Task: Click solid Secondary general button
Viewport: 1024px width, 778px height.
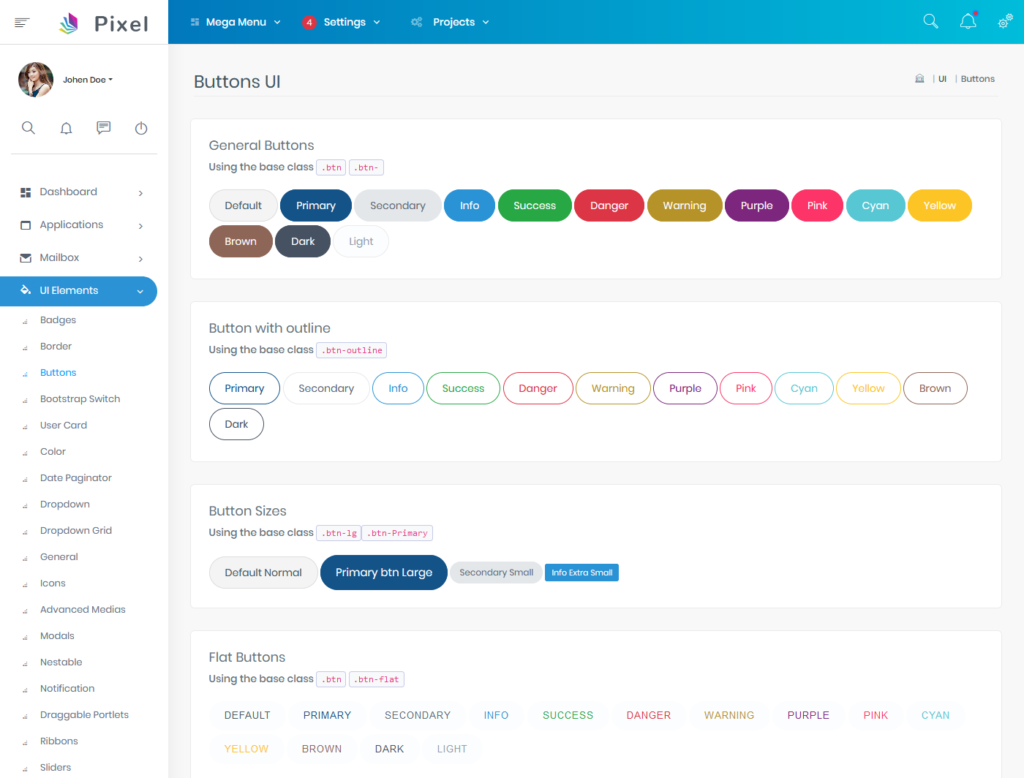Action: click(397, 206)
